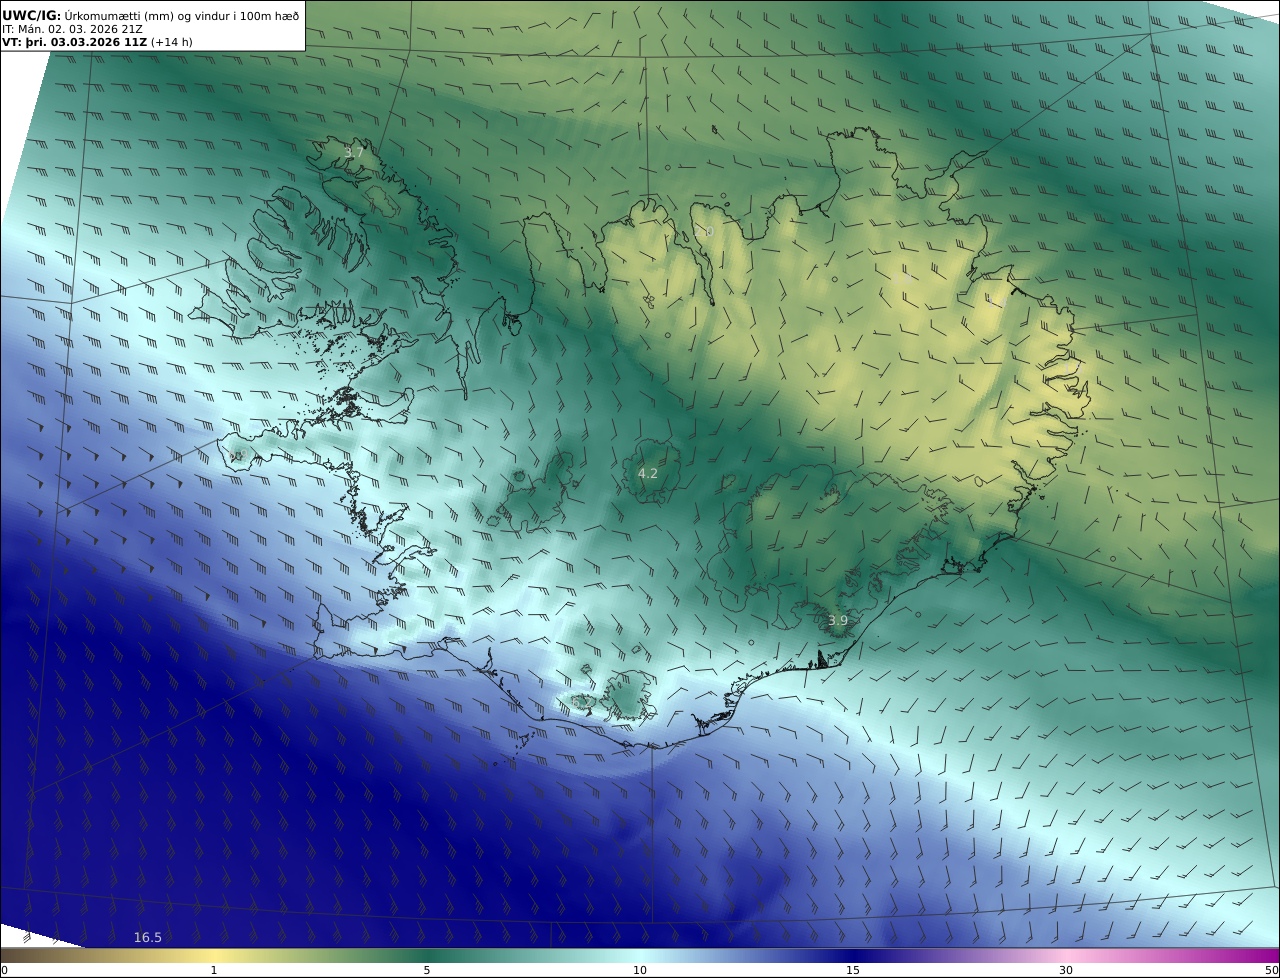The width and height of the screenshot is (1280, 978).
Task: Click the VT: 03.03.2026 11Z (+14 h) line
Action: 97,42
